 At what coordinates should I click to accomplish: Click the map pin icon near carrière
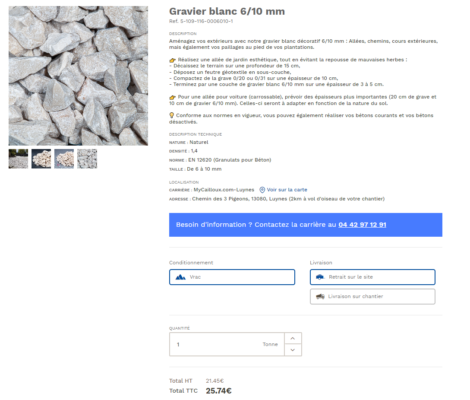[262, 190]
